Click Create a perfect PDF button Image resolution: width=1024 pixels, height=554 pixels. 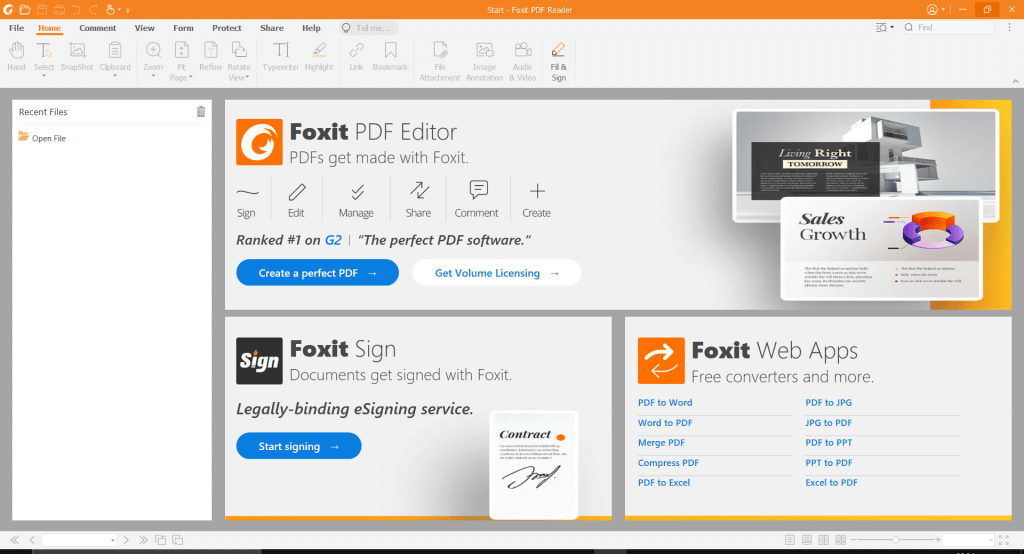pos(317,273)
